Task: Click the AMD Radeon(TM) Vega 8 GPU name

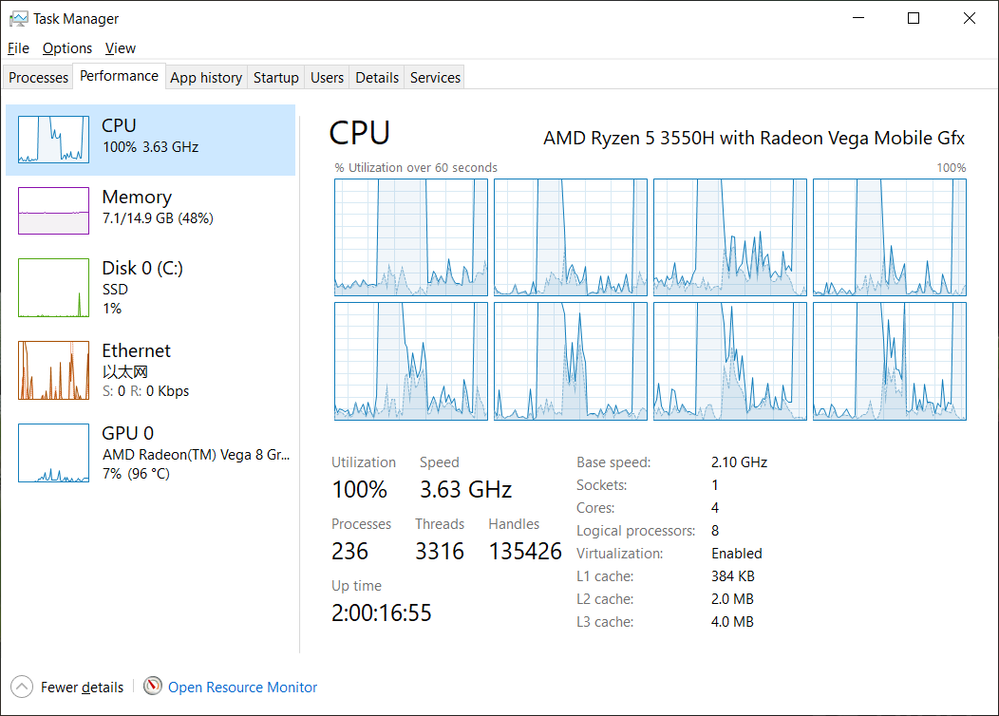Action: (x=196, y=455)
